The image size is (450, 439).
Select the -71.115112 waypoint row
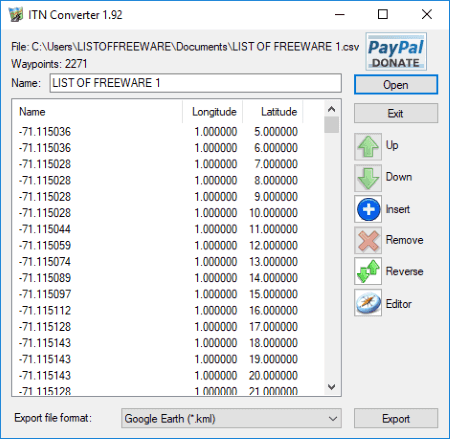pos(158,311)
